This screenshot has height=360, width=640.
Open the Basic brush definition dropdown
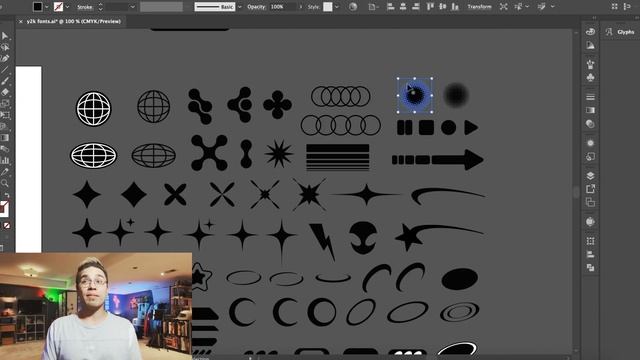pyautogui.click(x=240, y=7)
